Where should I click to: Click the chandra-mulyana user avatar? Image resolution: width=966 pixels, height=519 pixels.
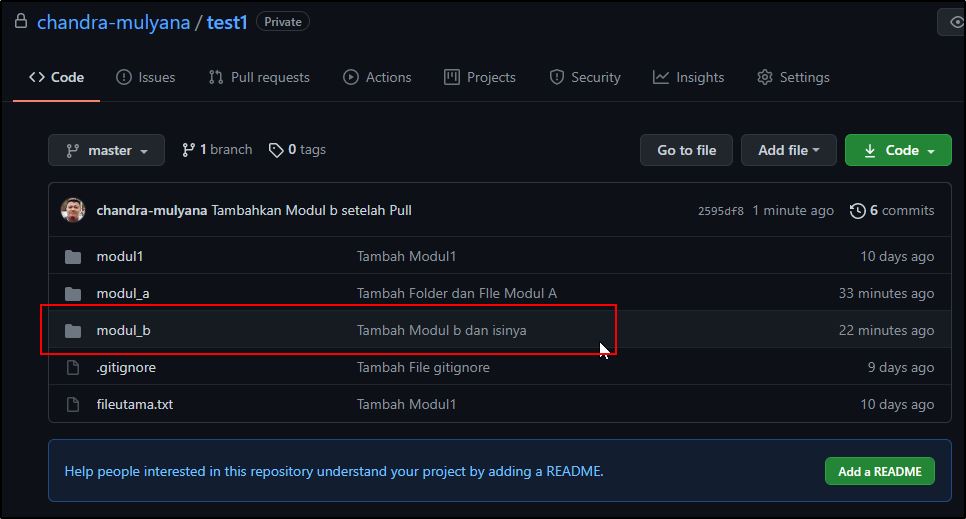73,210
